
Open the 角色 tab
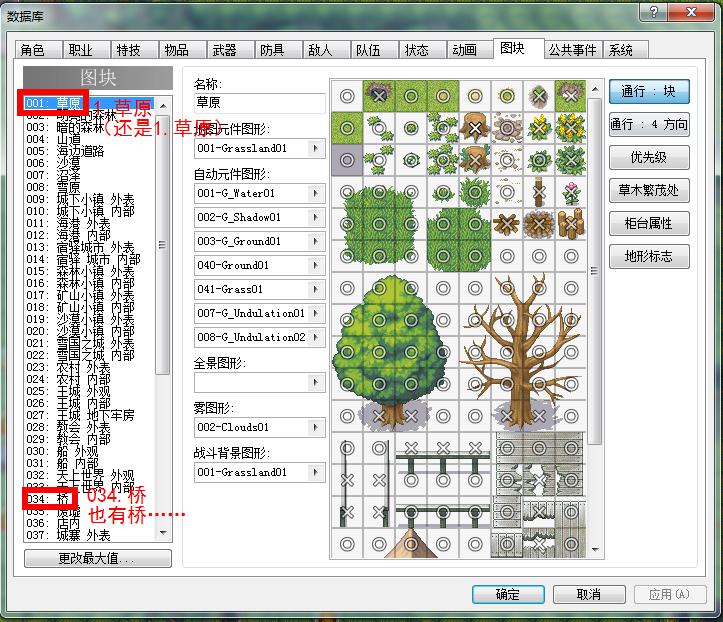(x=38, y=49)
